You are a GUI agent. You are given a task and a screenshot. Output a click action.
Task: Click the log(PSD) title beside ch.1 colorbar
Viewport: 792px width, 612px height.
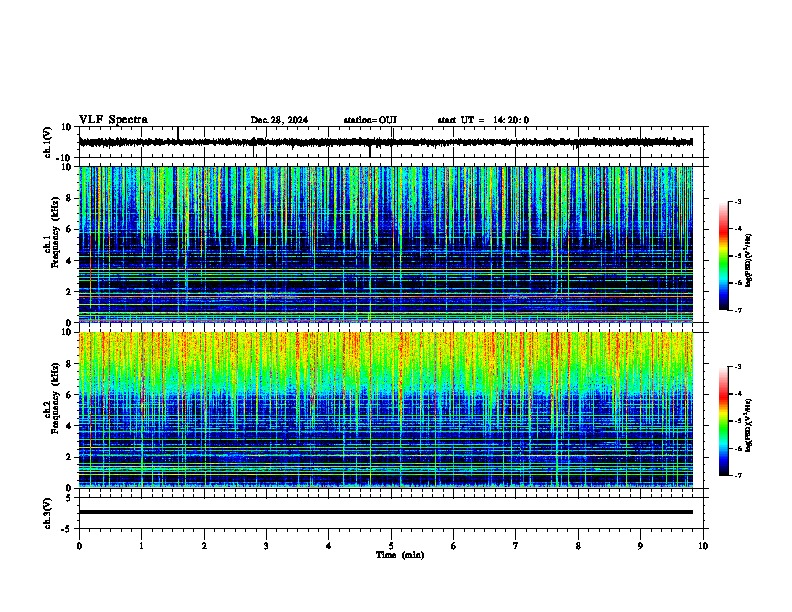coord(749,260)
